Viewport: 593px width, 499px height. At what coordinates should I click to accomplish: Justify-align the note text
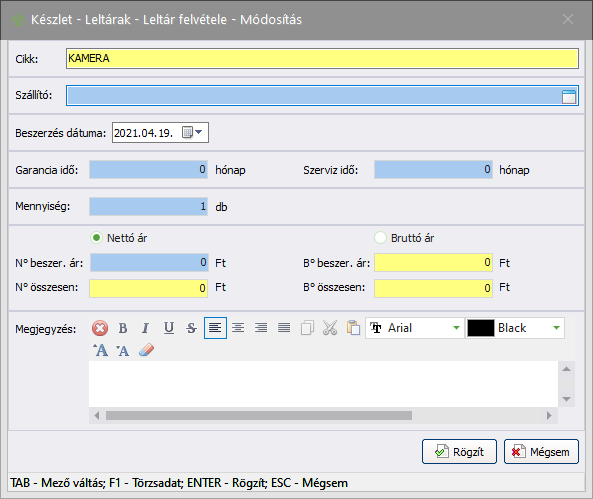pos(284,328)
